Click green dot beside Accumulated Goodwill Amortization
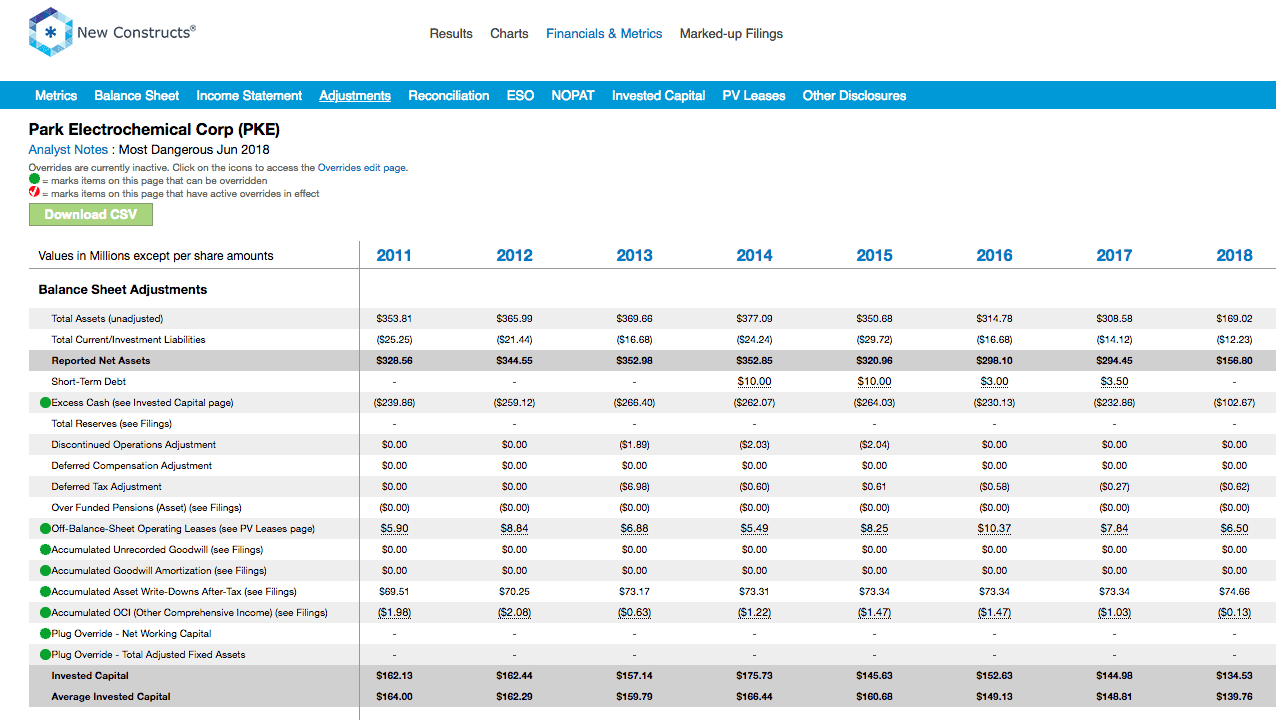The height and width of the screenshot is (720, 1276). (45, 570)
